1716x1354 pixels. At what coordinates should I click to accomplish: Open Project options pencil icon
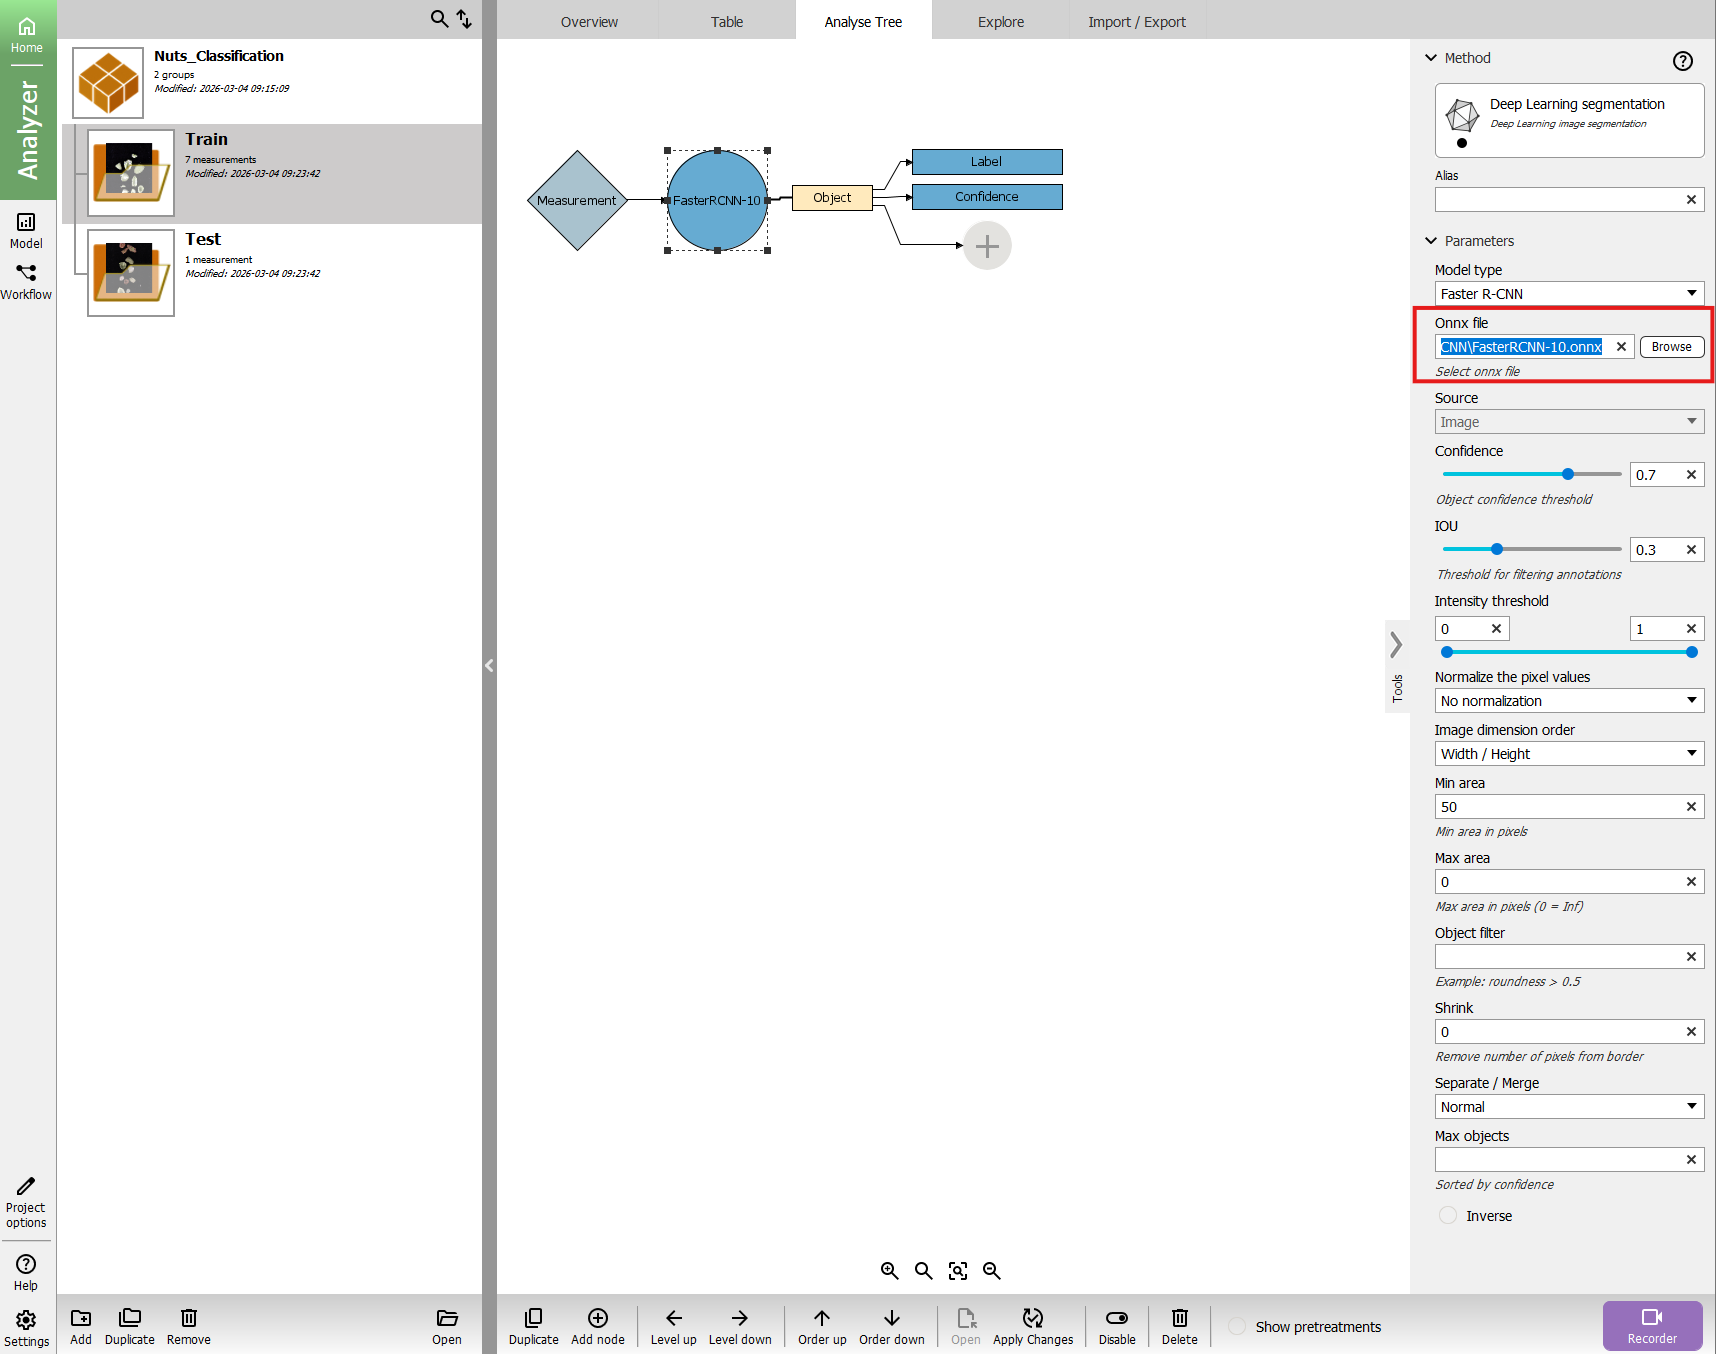coord(26,1186)
